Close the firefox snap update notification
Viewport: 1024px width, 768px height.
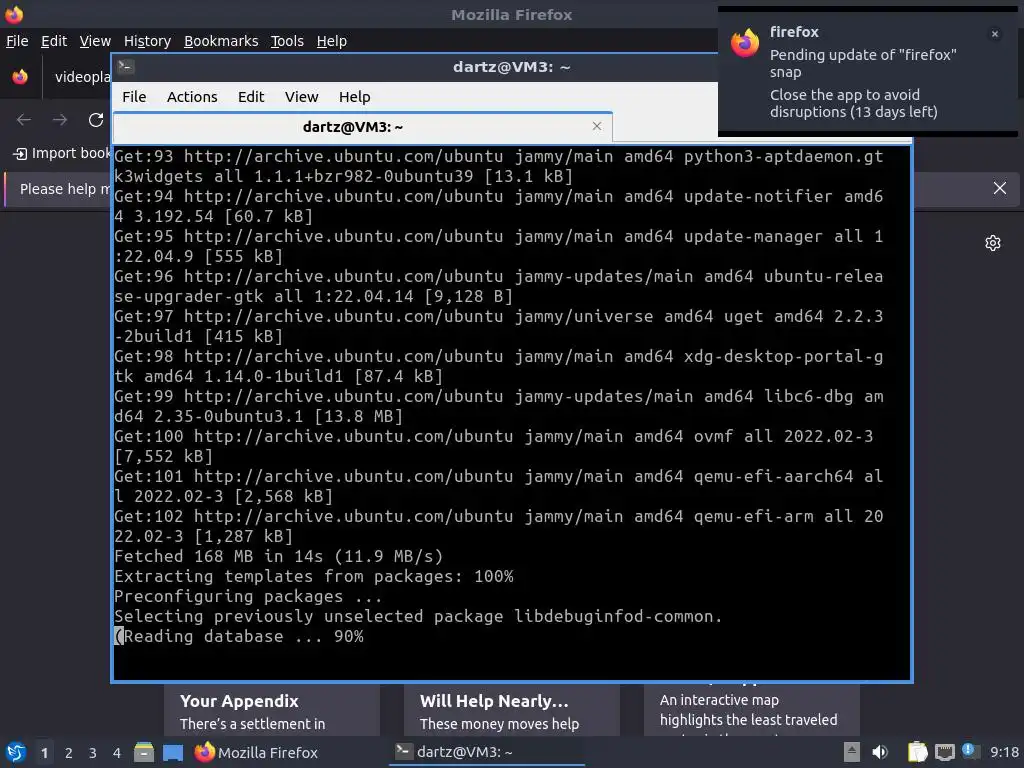pos(995,34)
